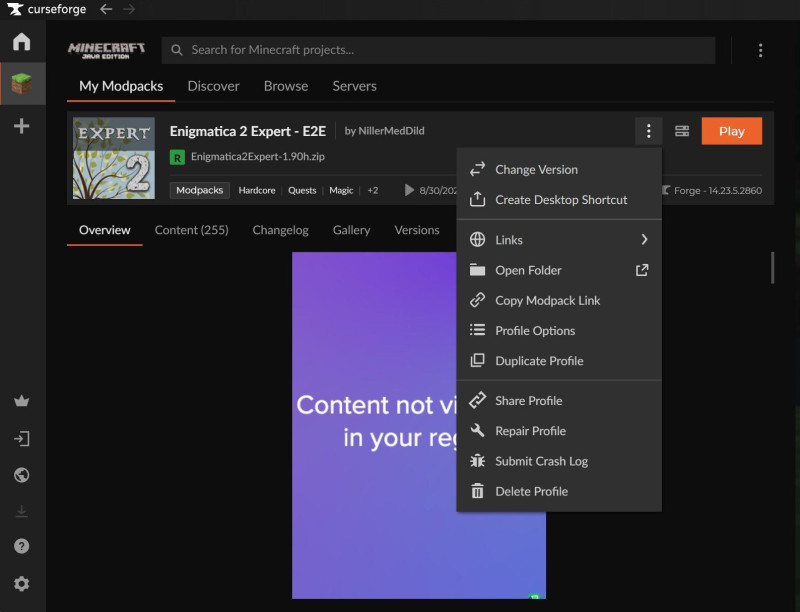This screenshot has width=800, height=612.
Task: Click the server hosting icon beside Play
Action: [x=682, y=131]
